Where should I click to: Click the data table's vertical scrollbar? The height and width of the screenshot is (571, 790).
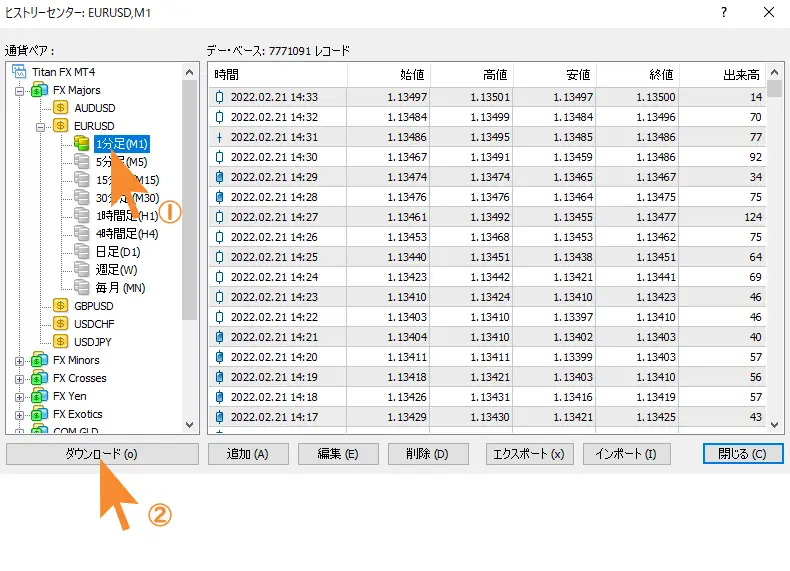click(x=774, y=250)
